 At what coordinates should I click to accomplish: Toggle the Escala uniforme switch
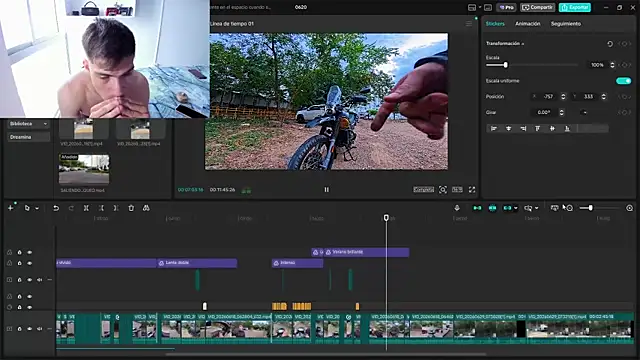(x=623, y=81)
